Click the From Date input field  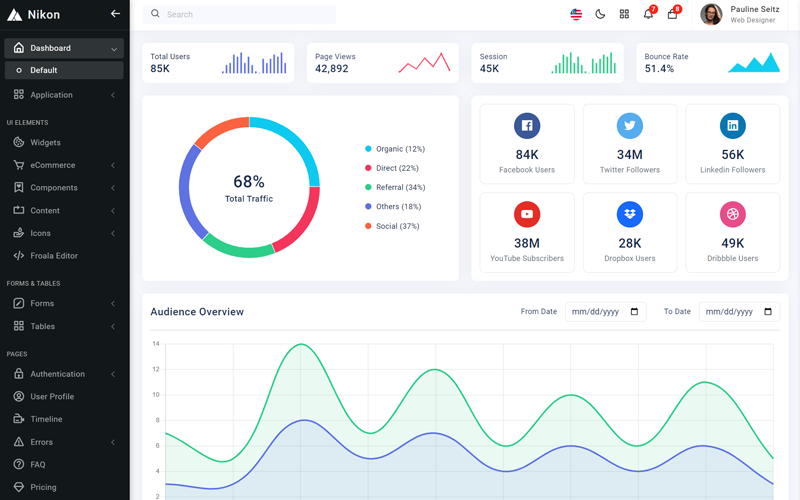point(605,312)
